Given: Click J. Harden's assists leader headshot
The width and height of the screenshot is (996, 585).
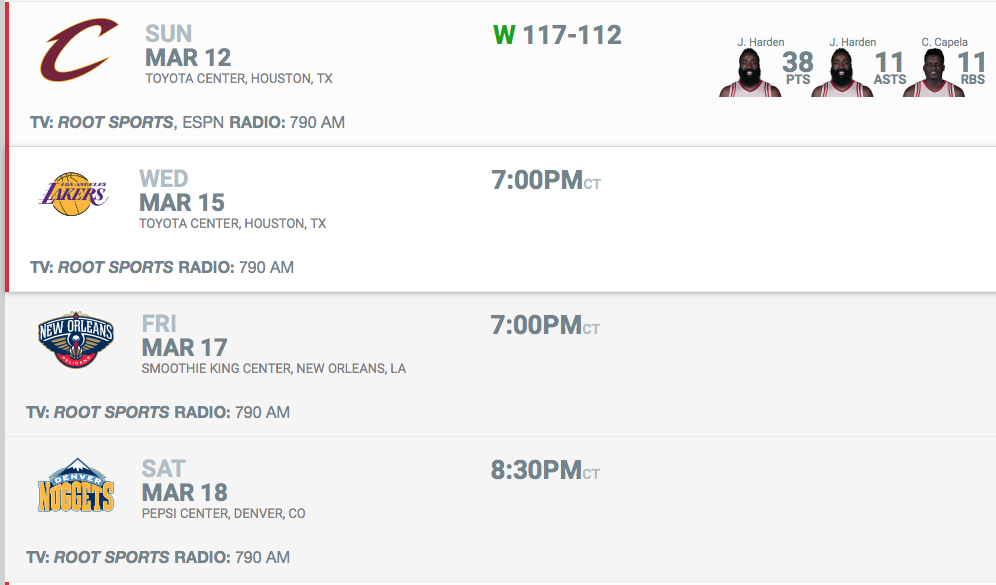Looking at the screenshot, I should click(841, 74).
